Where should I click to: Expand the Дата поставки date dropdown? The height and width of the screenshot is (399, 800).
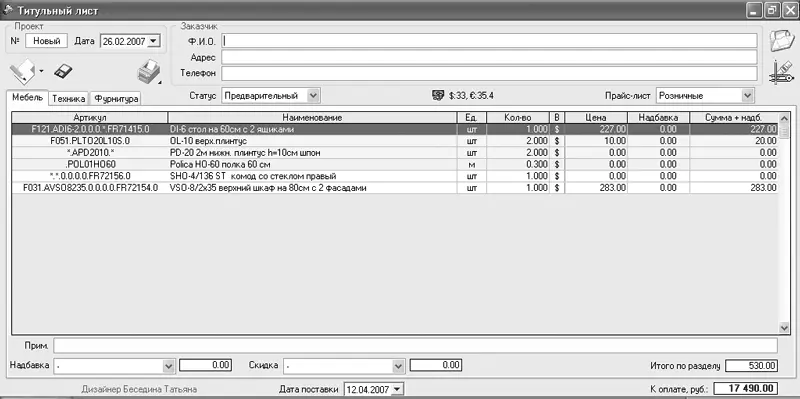click(x=397, y=389)
